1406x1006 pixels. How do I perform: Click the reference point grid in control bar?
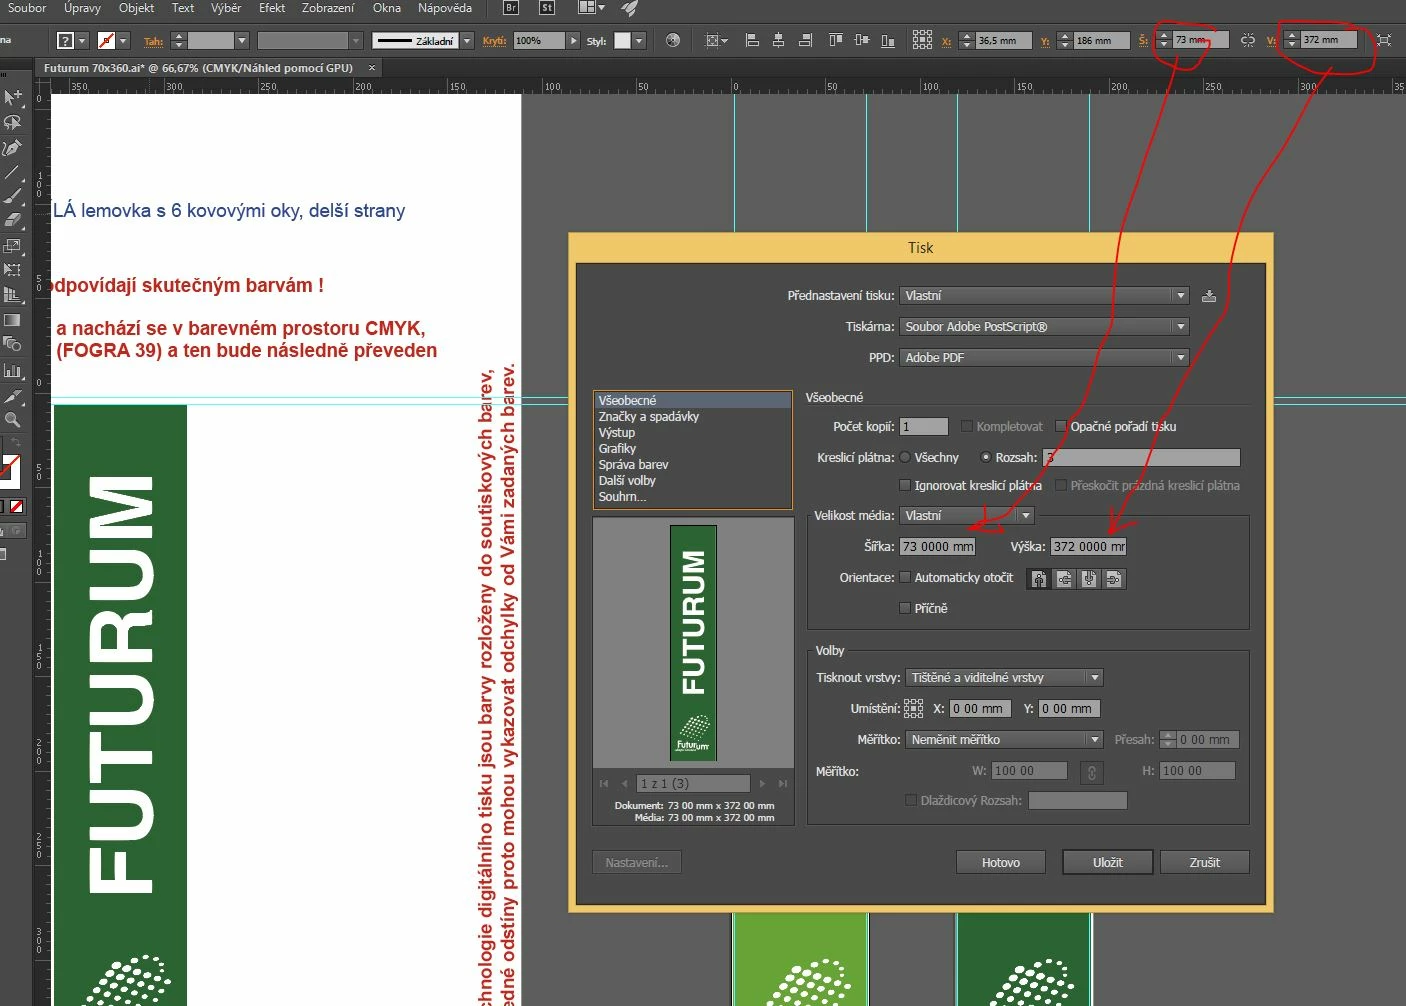[922, 40]
